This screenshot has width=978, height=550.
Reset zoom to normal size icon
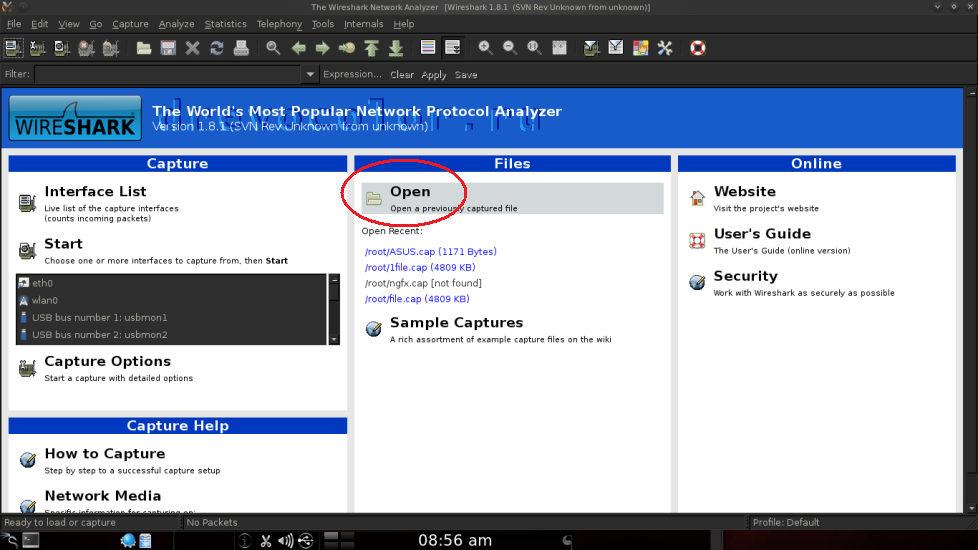pyautogui.click(x=534, y=48)
